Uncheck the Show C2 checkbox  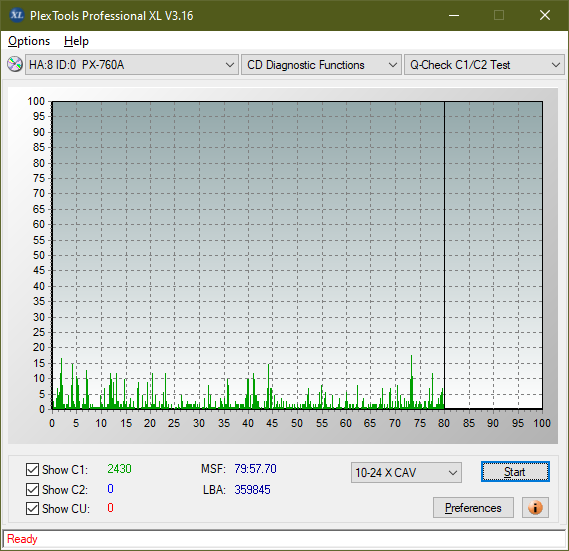[32, 489]
